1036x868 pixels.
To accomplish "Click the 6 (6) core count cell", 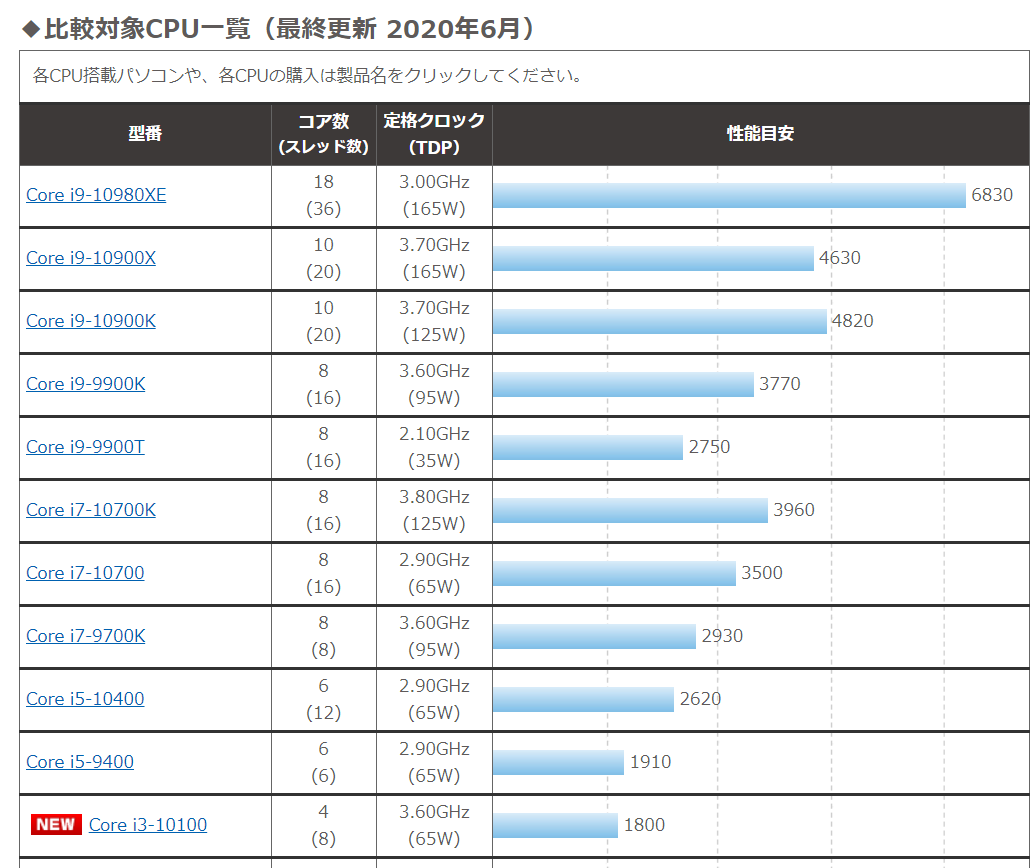I will click(324, 762).
